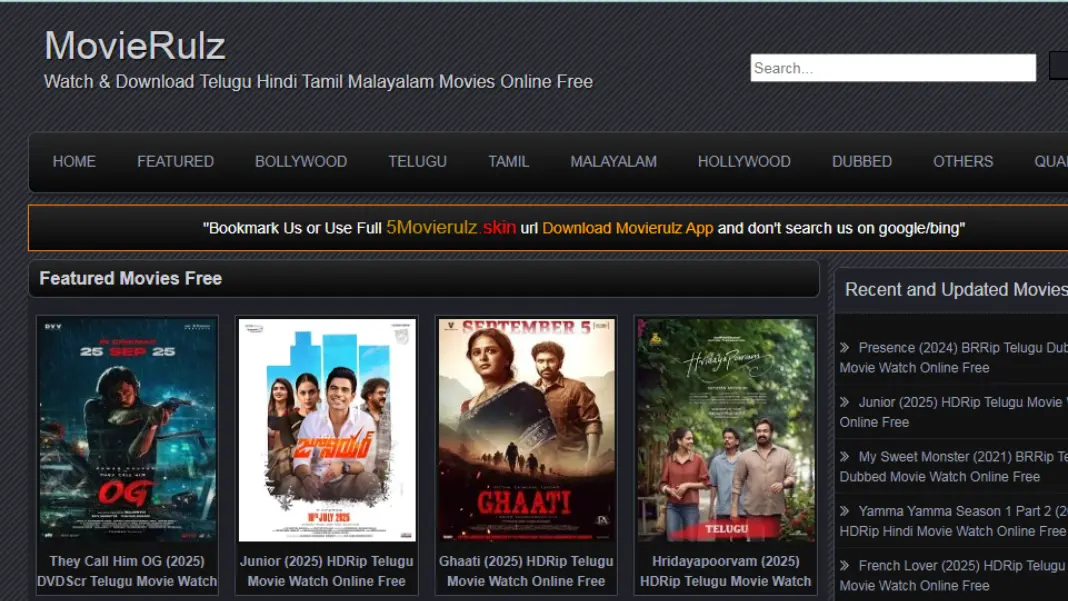Click the chevron icon beside Presence (2024)
Screen dimensions: 1068x601
pyautogui.click(x=845, y=348)
